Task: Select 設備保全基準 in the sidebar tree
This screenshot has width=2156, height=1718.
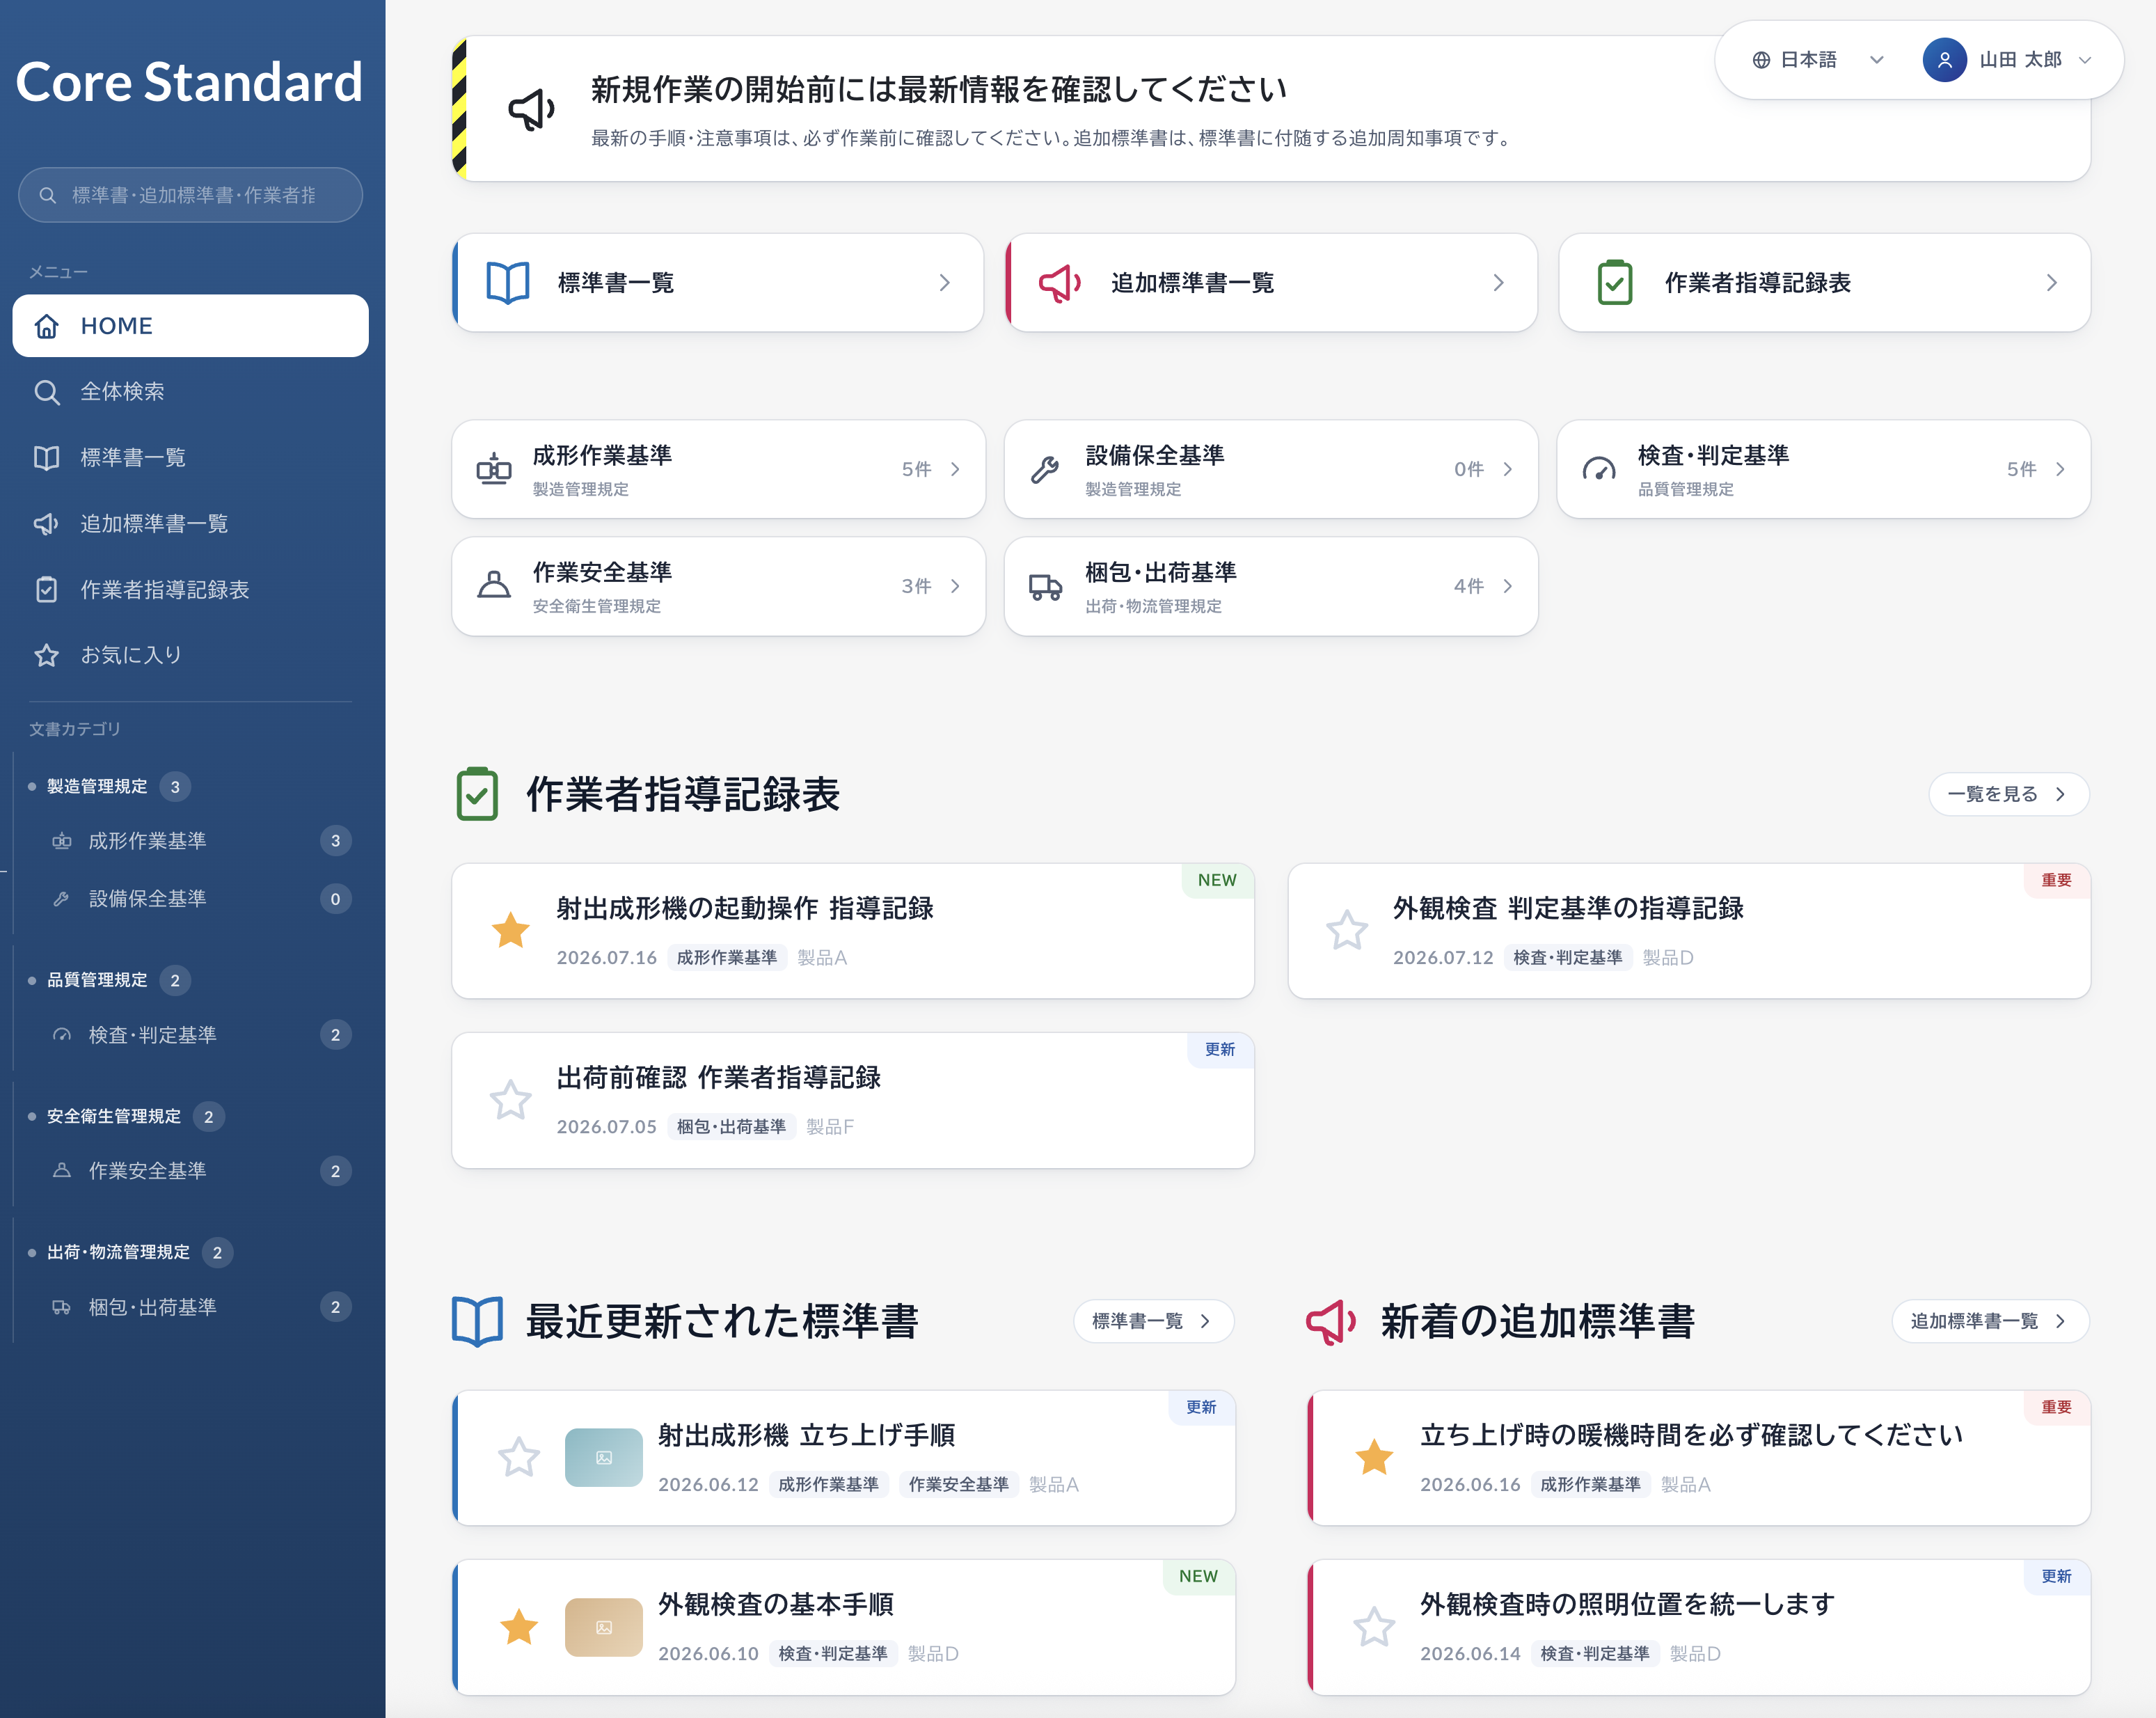Action: (200, 899)
